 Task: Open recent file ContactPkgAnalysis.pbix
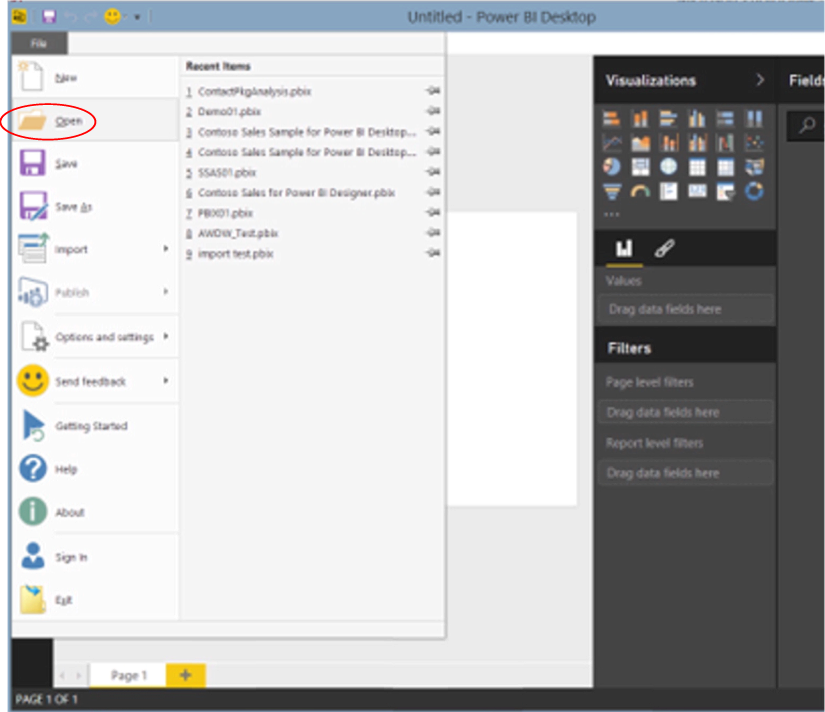254,92
